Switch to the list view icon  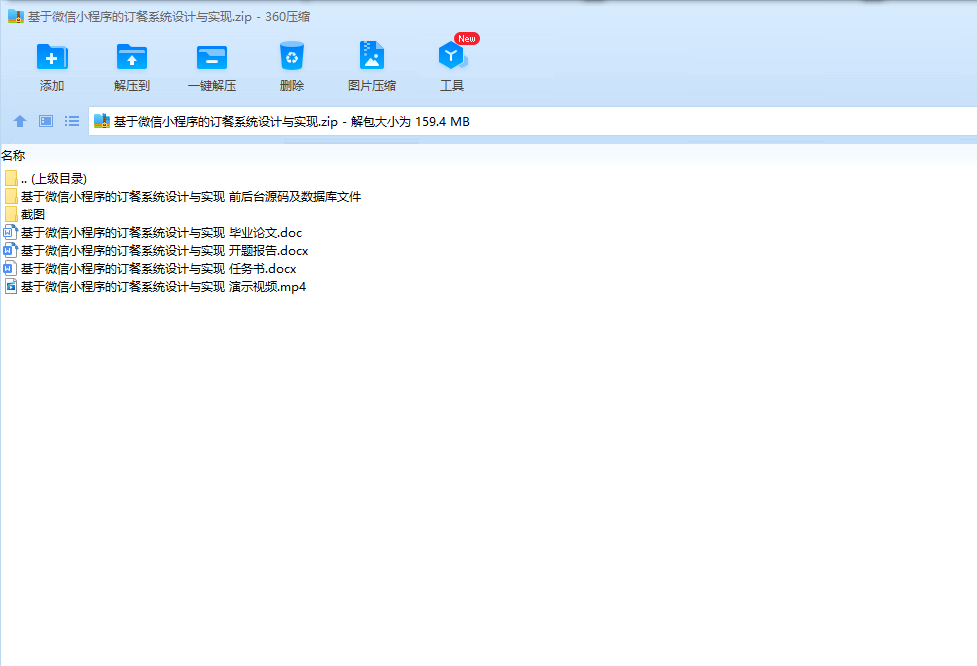(72, 121)
